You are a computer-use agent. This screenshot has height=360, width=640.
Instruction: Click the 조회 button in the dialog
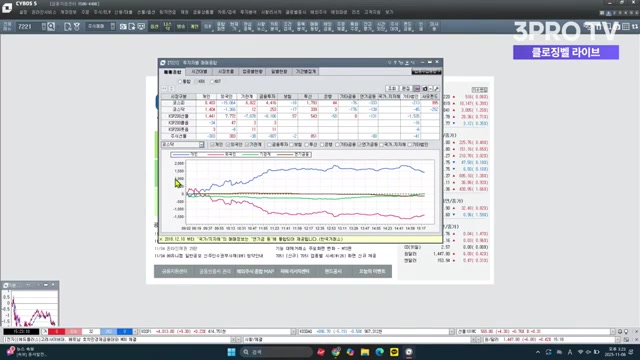[392, 89]
